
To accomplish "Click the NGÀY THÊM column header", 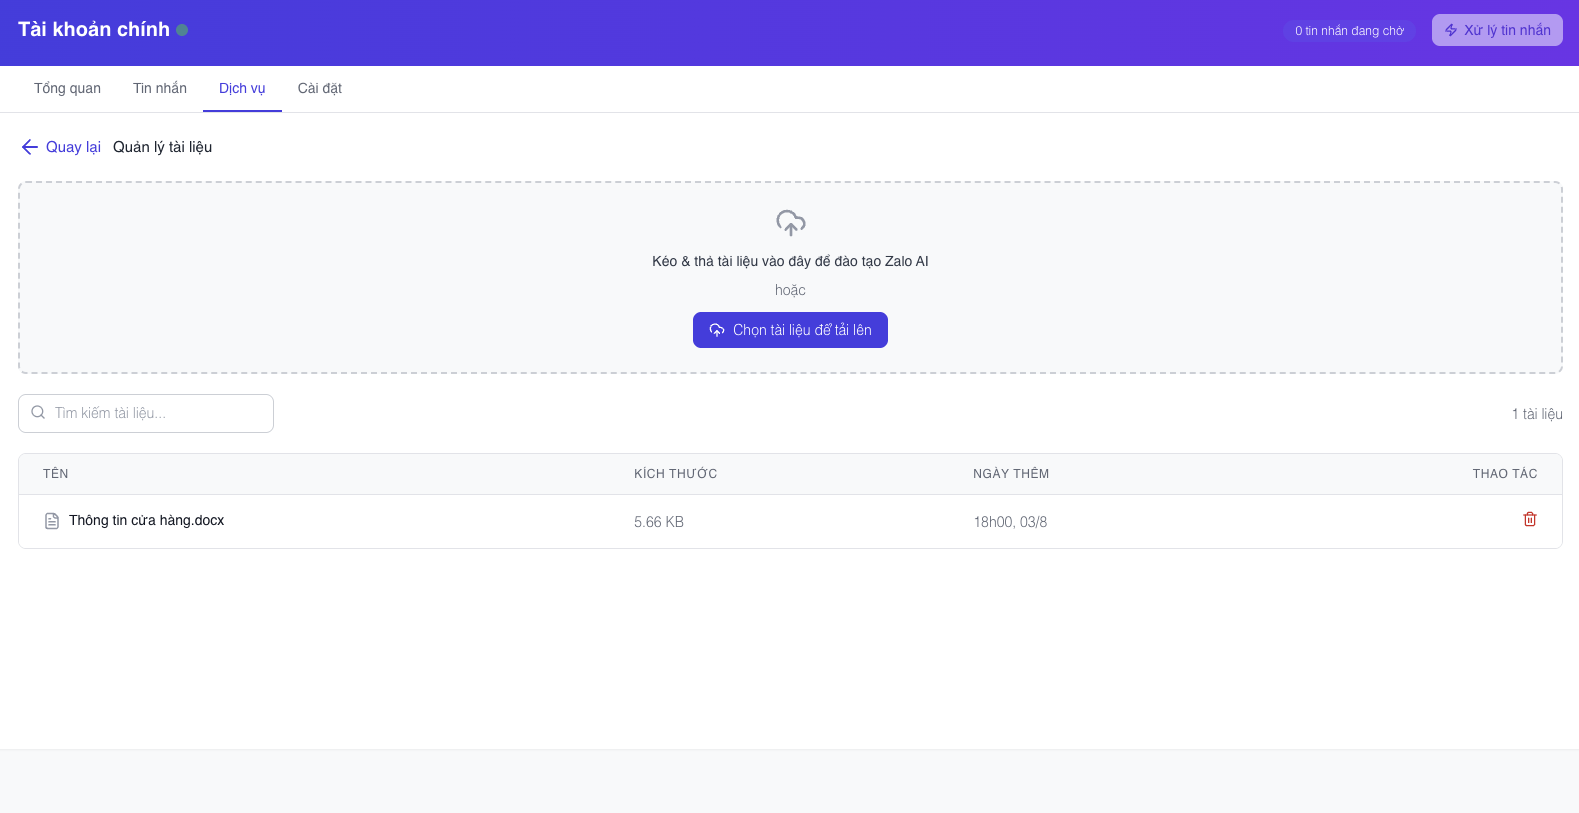I will (x=1010, y=474).
